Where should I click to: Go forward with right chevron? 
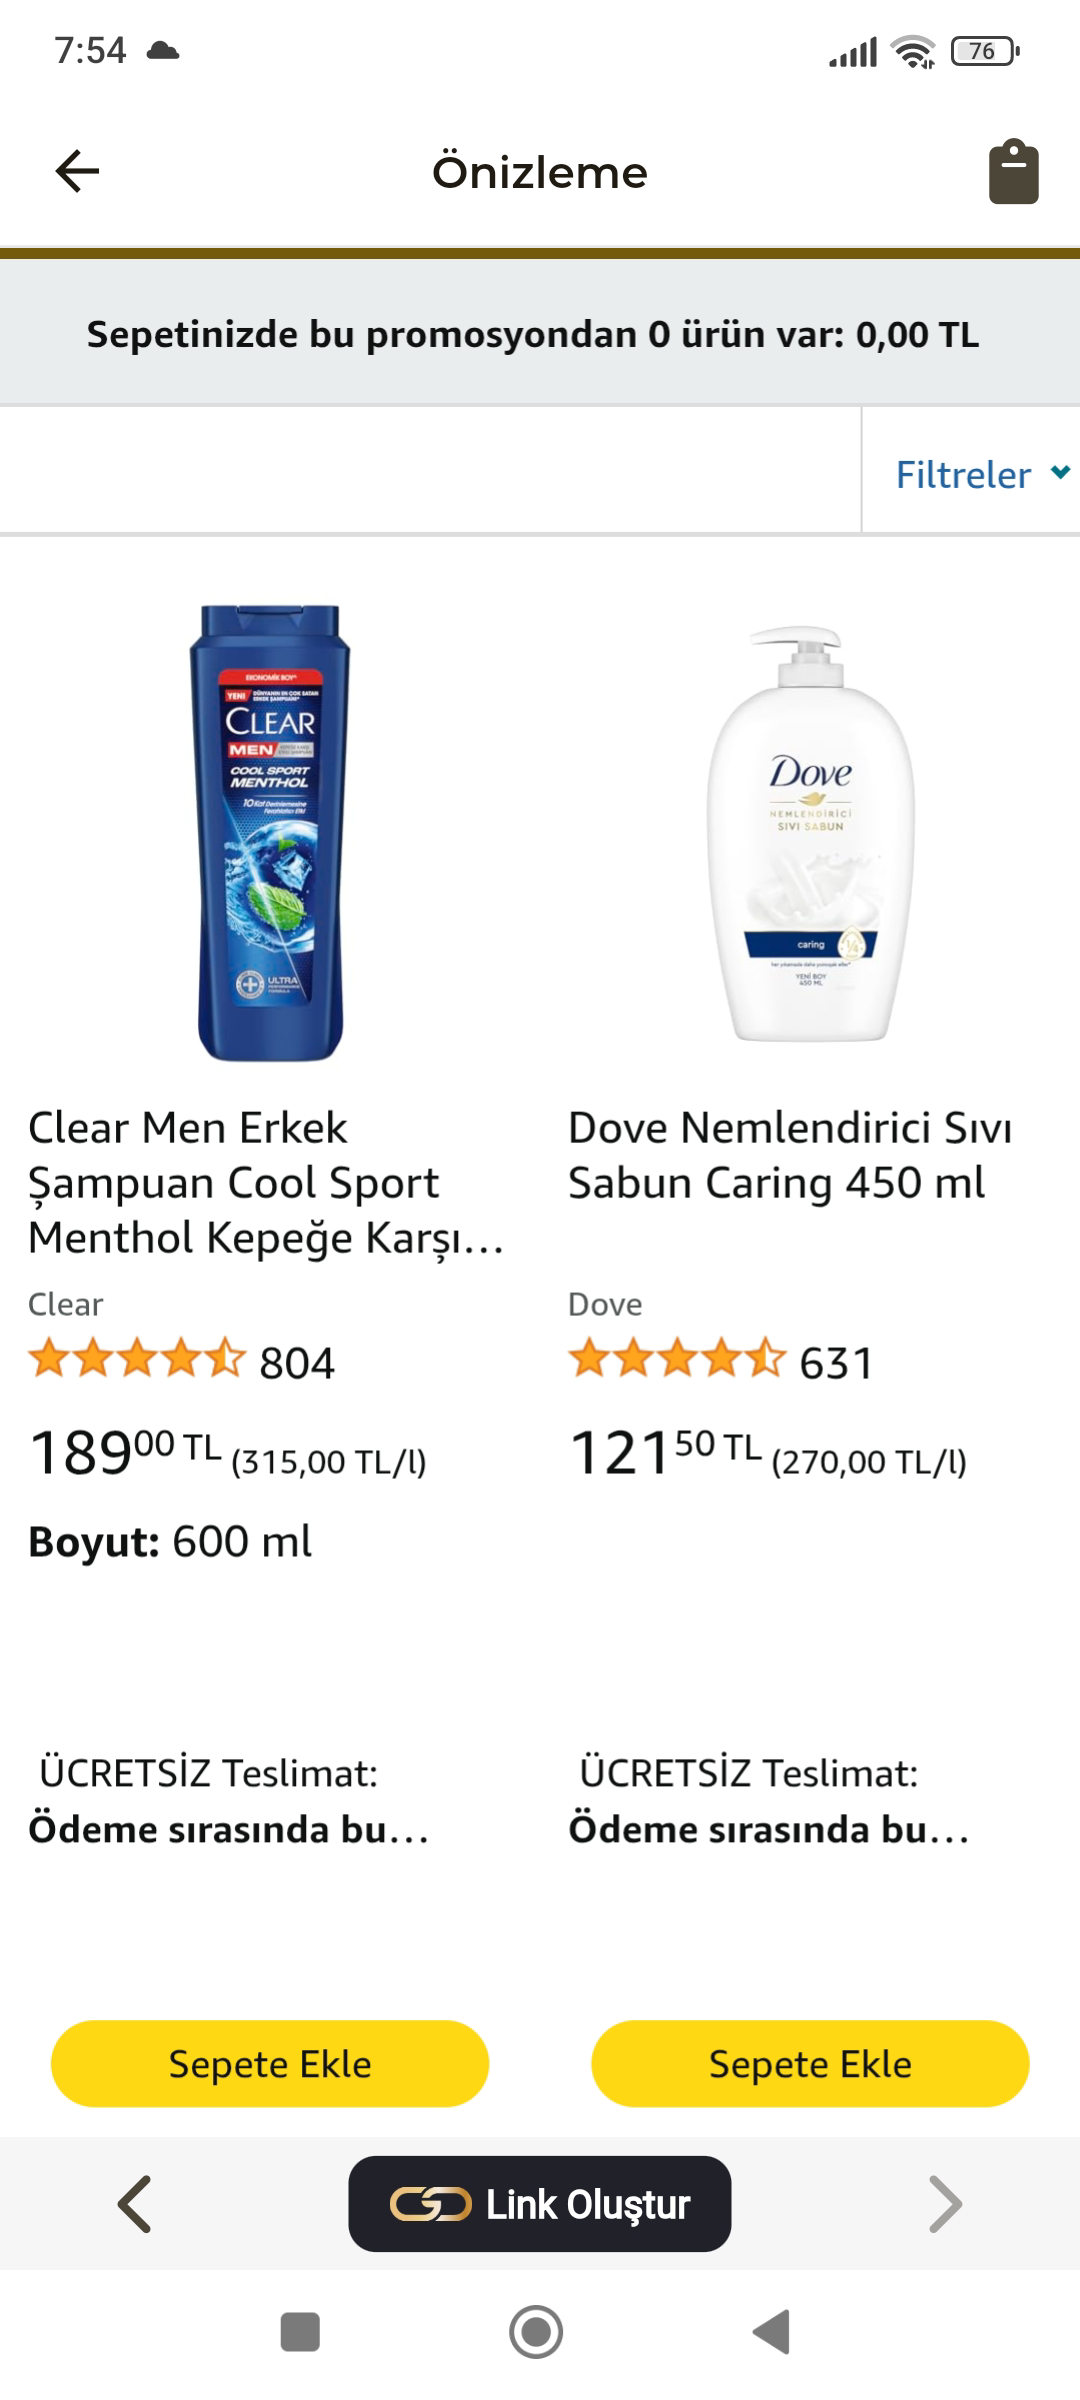pos(944,2203)
